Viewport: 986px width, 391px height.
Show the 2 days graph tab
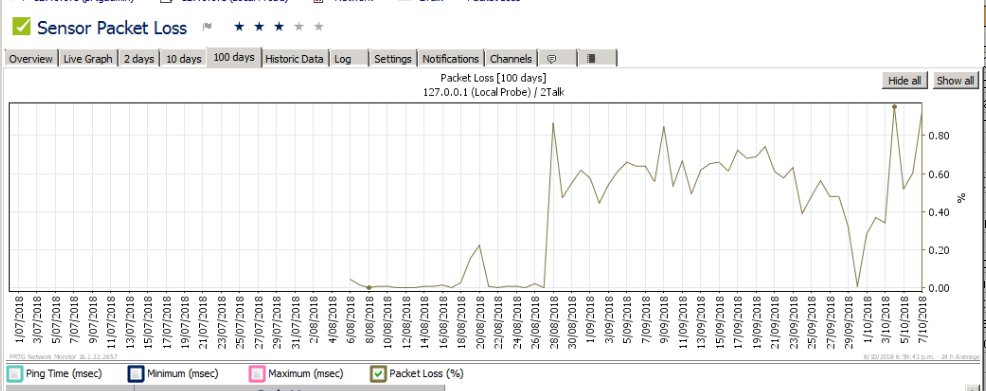pyautogui.click(x=139, y=58)
